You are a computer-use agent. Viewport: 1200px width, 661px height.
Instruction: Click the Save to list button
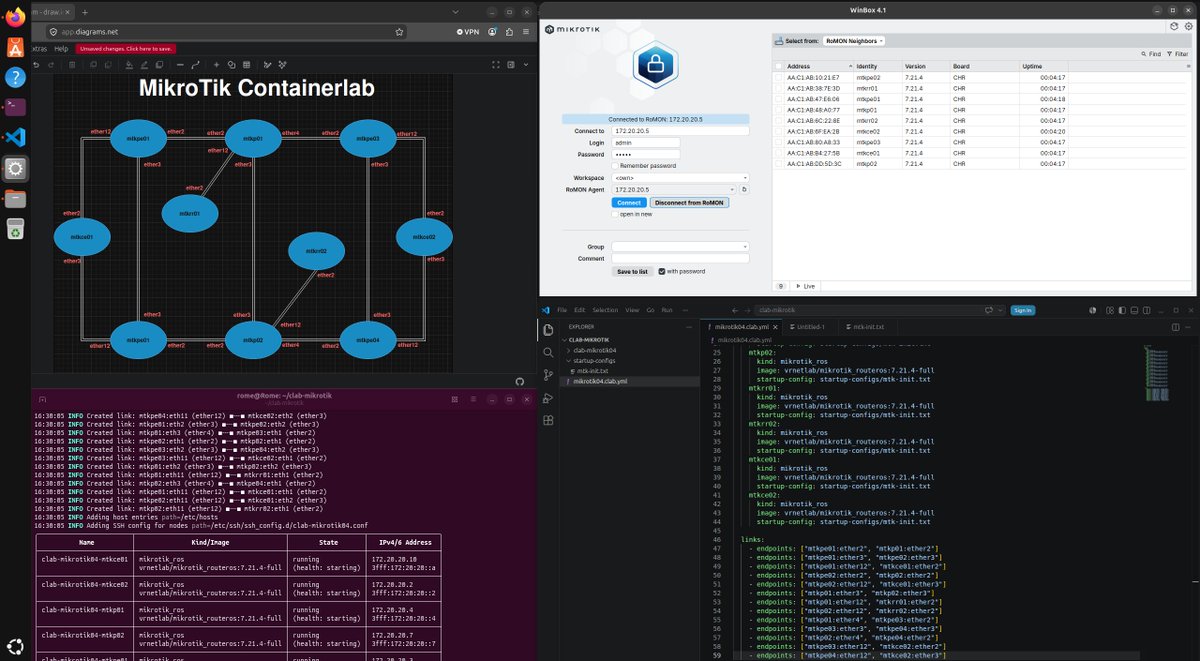(x=632, y=271)
